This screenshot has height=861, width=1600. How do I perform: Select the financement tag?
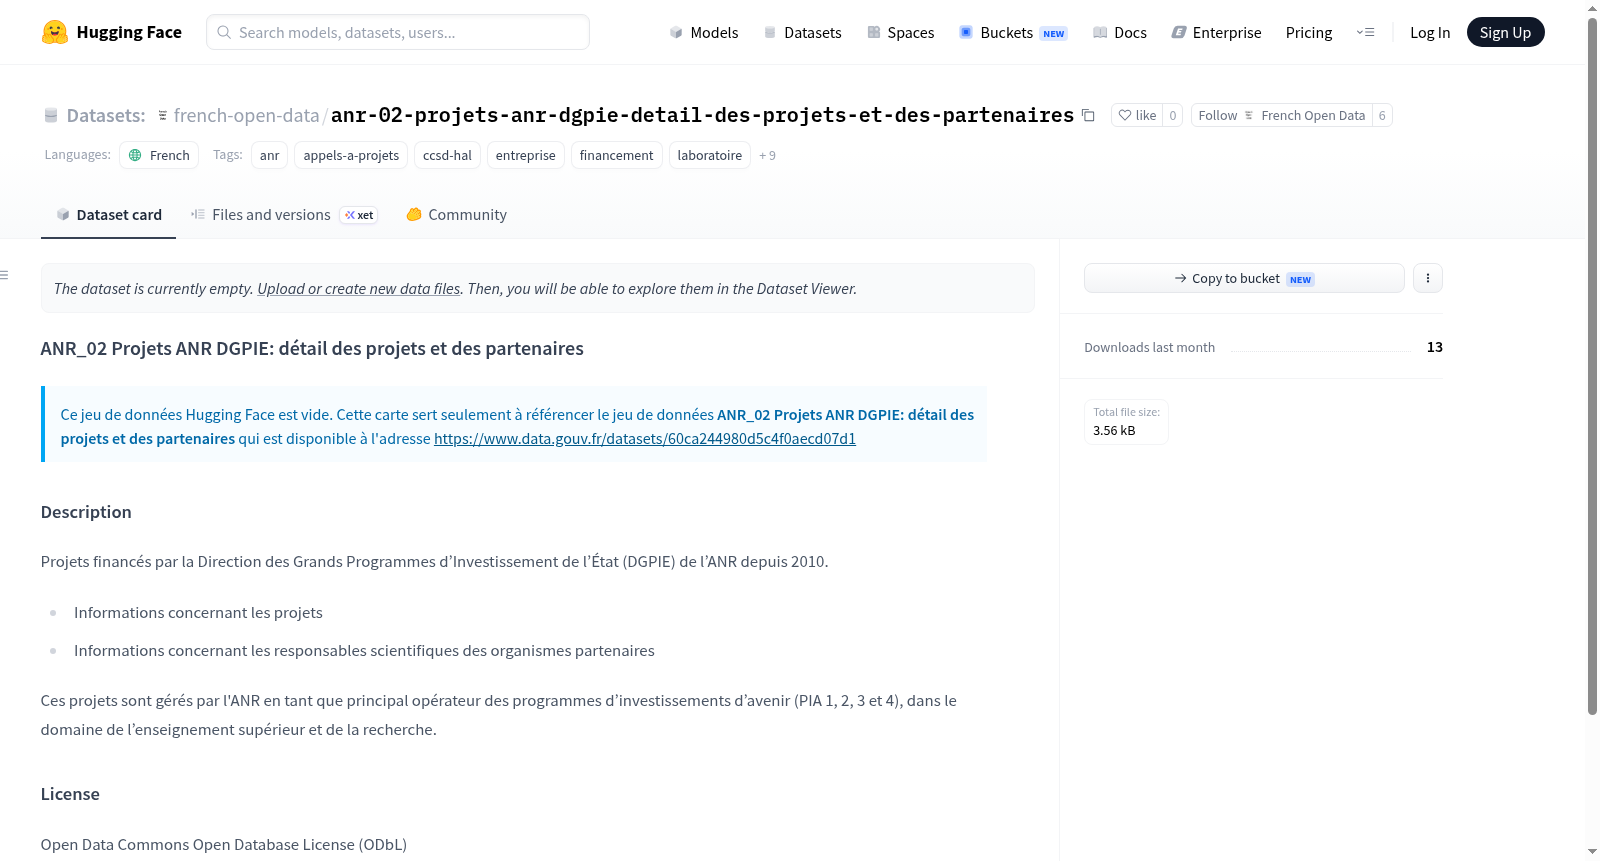(x=616, y=155)
